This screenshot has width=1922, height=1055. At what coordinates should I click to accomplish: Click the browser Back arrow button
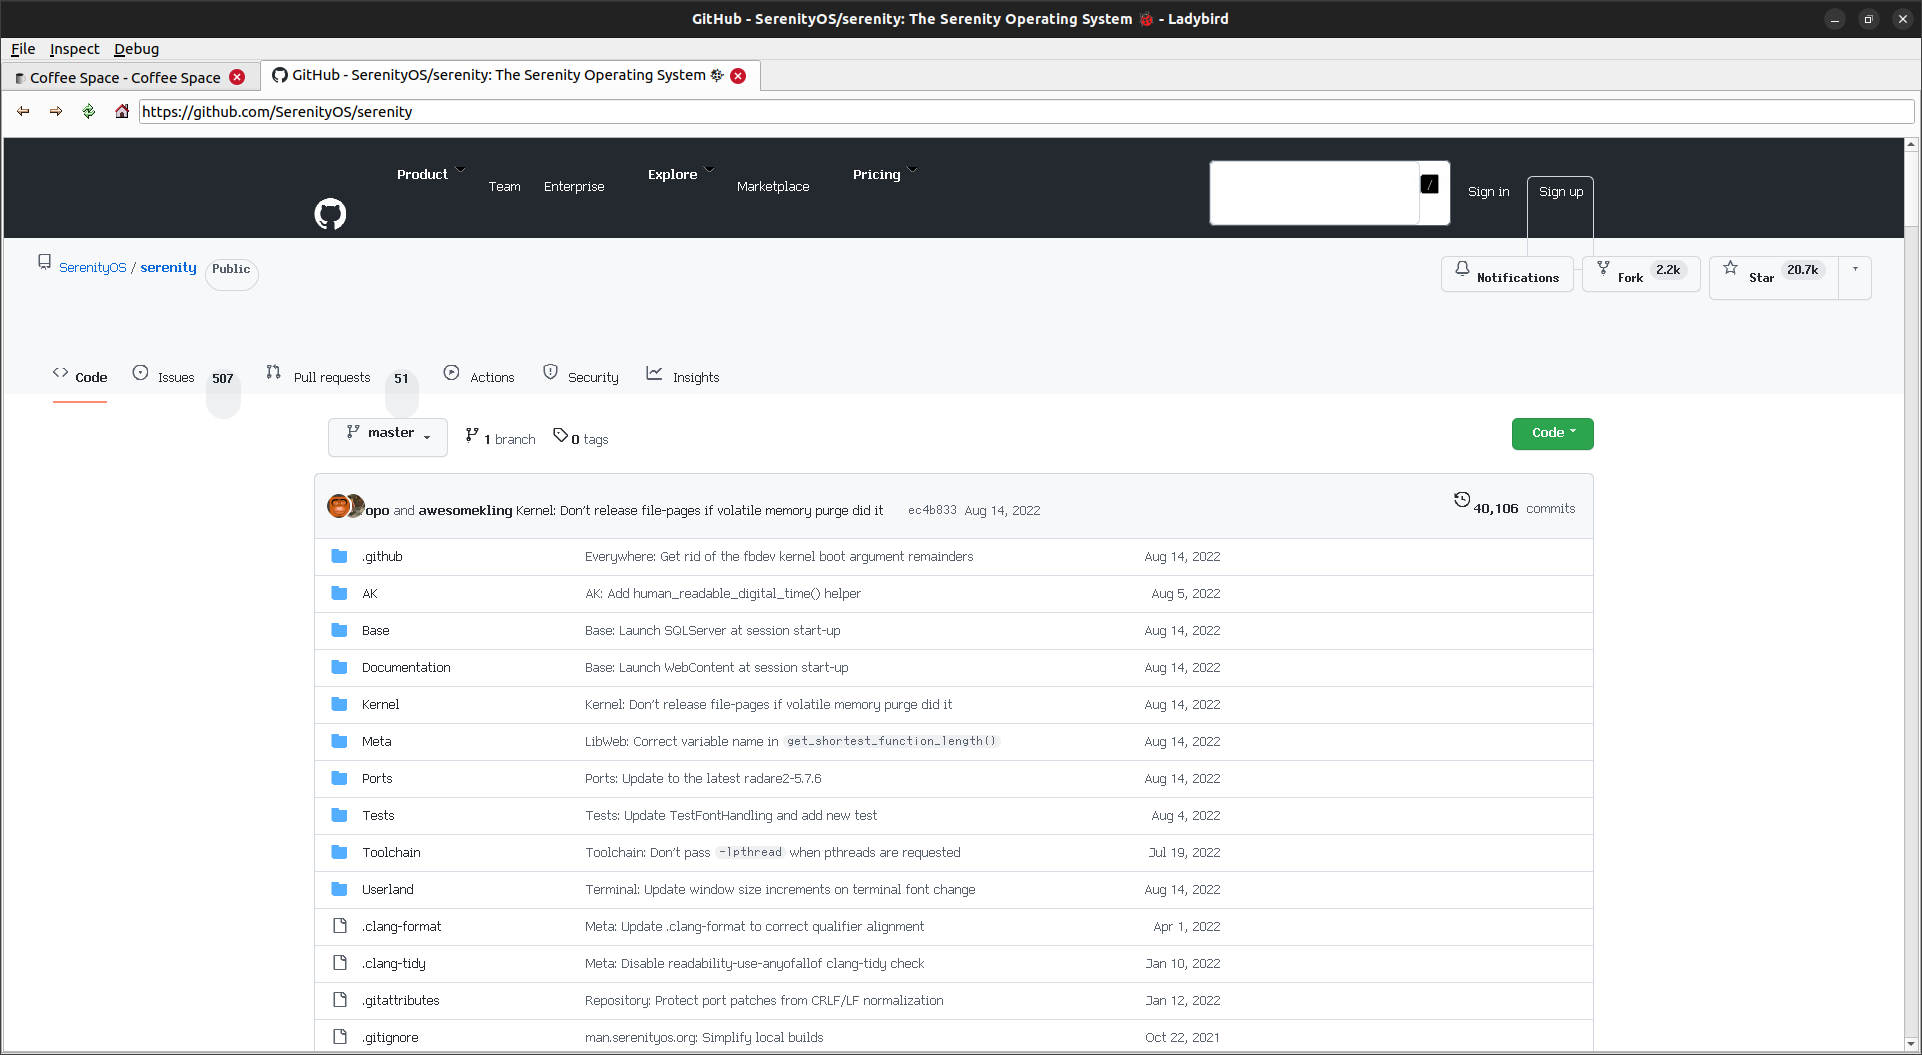point(23,111)
